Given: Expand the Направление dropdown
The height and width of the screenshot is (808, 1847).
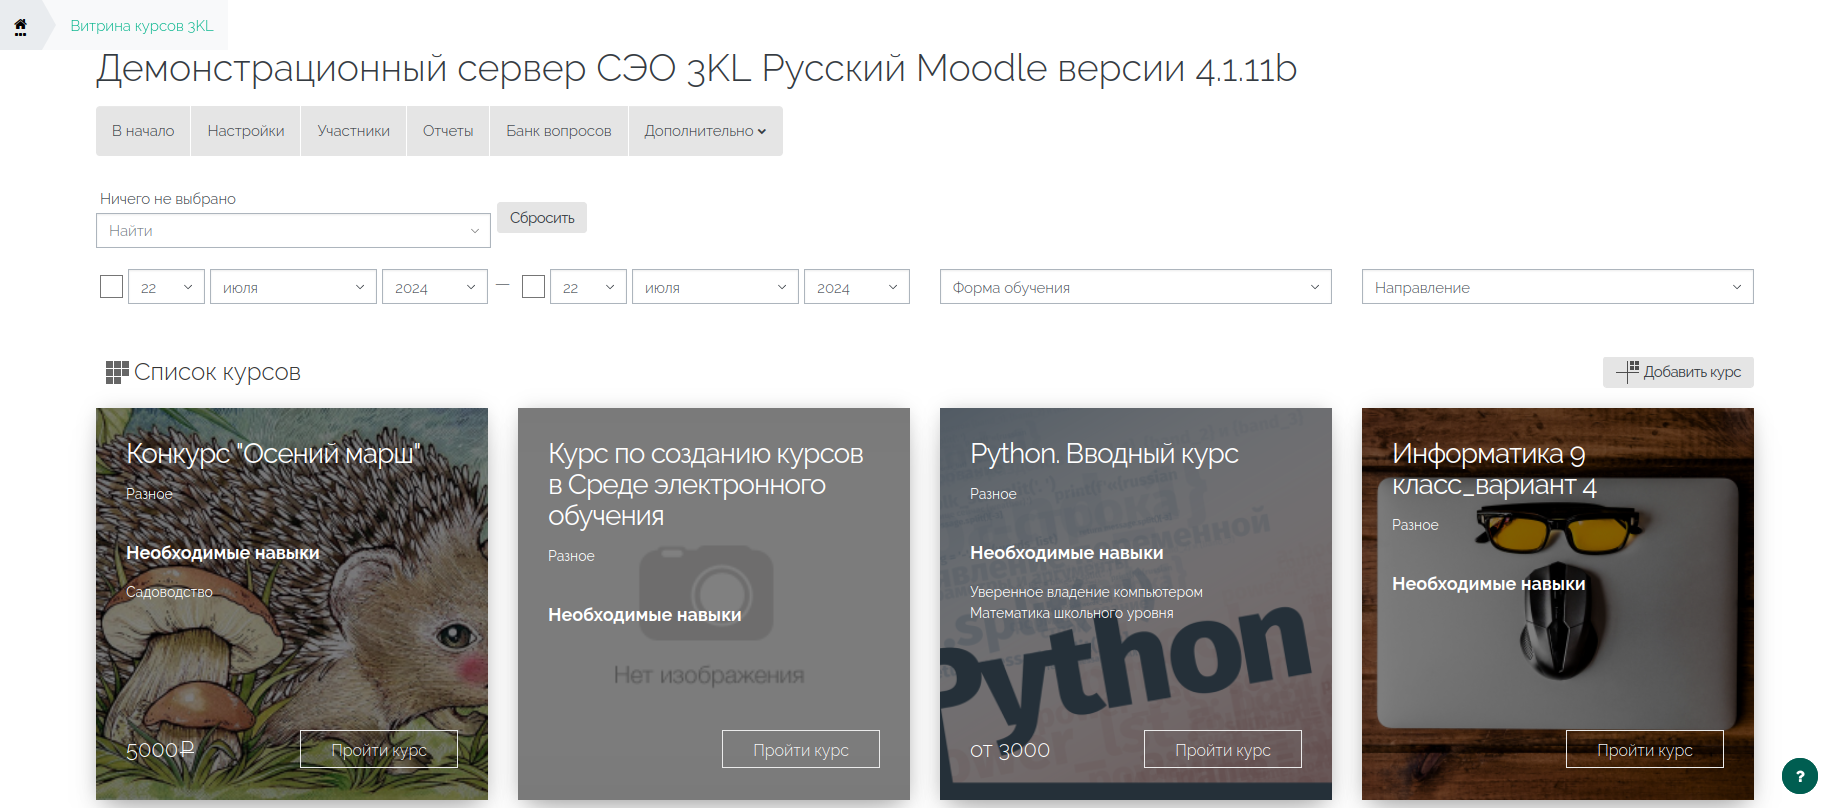Looking at the screenshot, I should pyautogui.click(x=1557, y=287).
